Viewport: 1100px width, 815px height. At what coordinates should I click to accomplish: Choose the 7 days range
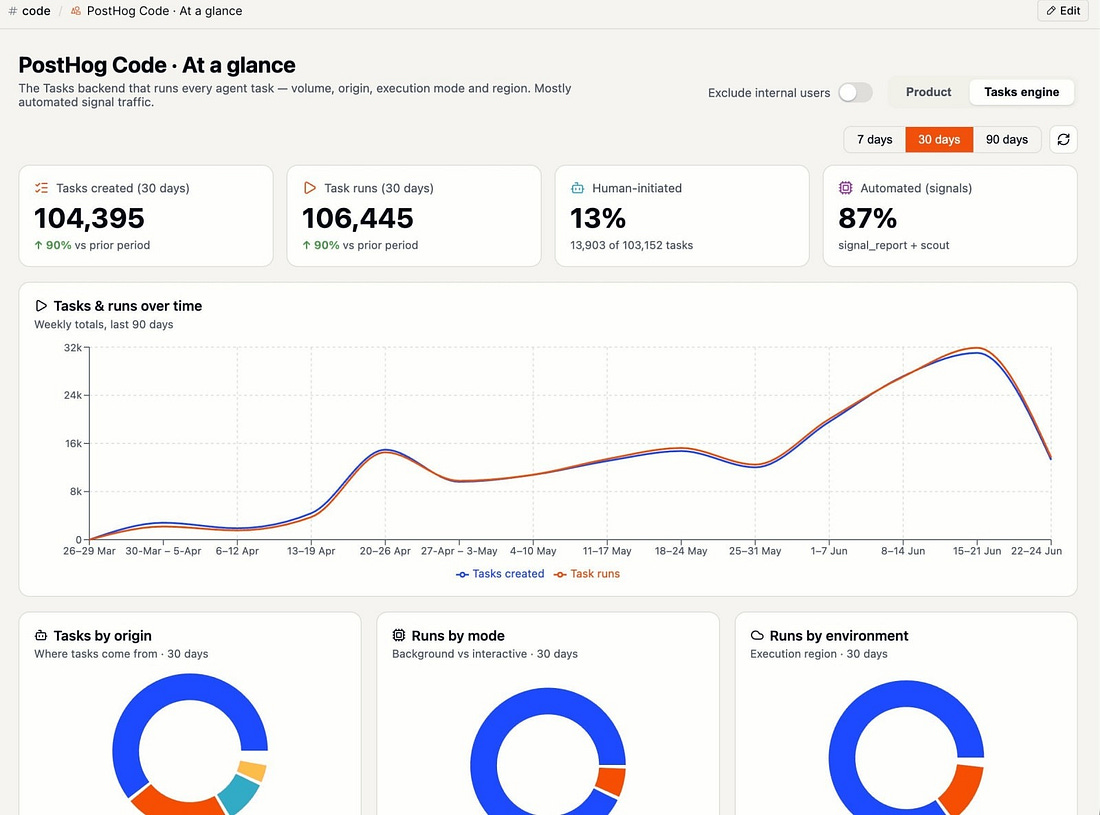[874, 140]
